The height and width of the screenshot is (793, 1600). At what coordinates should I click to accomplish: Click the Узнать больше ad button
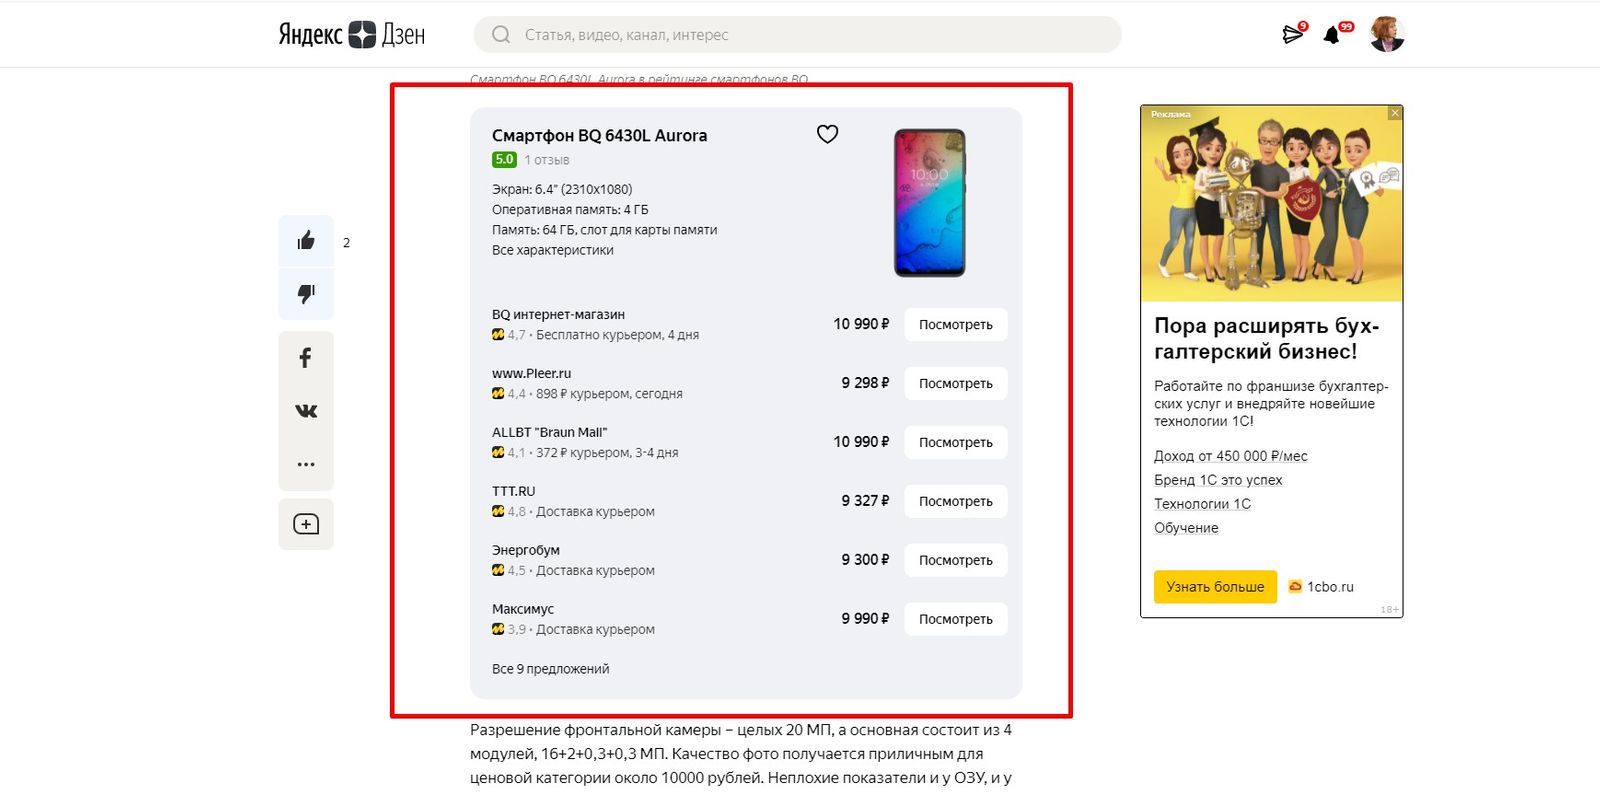[1215, 587]
